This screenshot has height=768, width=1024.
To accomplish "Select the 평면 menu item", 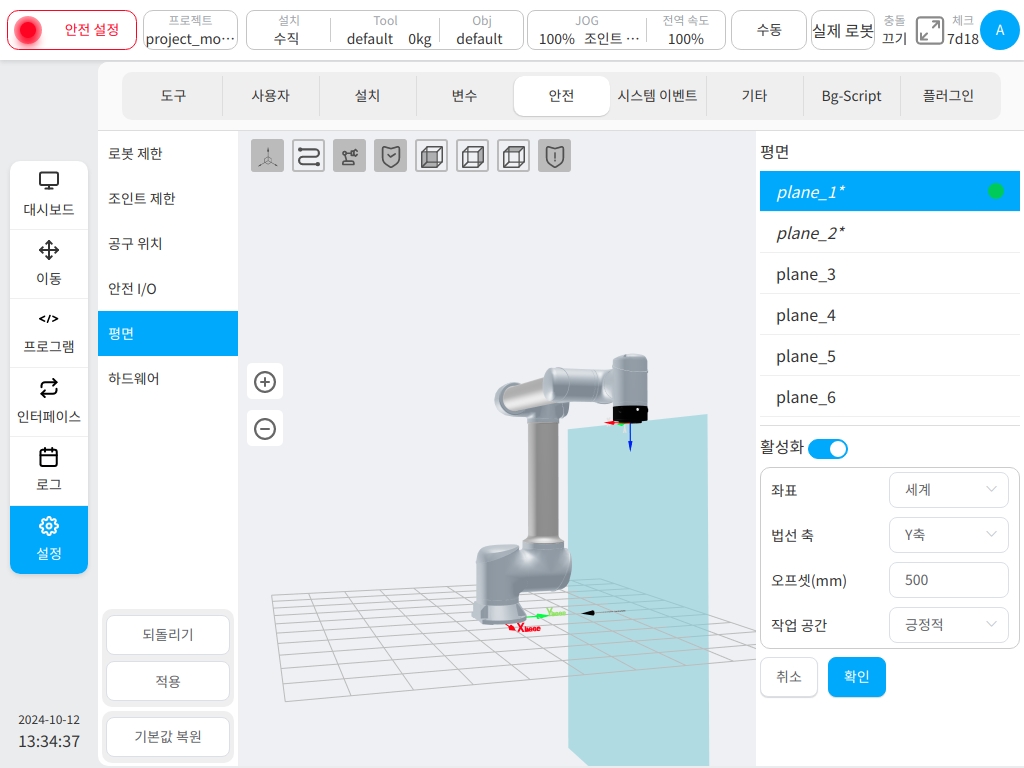I will click(168, 334).
